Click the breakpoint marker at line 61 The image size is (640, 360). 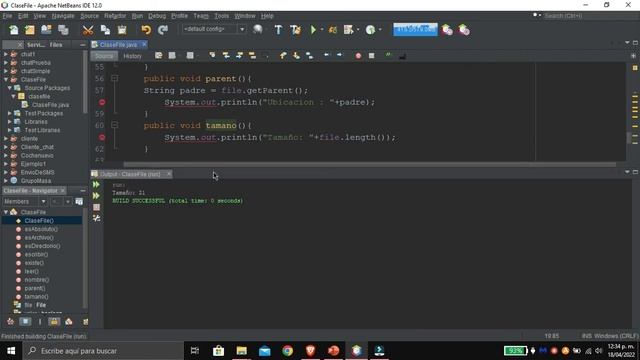[x=102, y=137]
